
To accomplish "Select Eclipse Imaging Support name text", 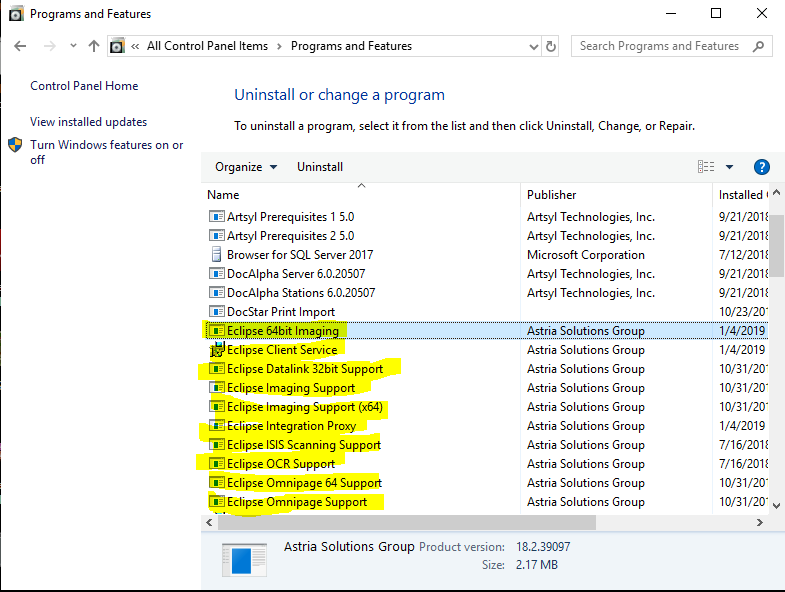I will coord(291,388).
